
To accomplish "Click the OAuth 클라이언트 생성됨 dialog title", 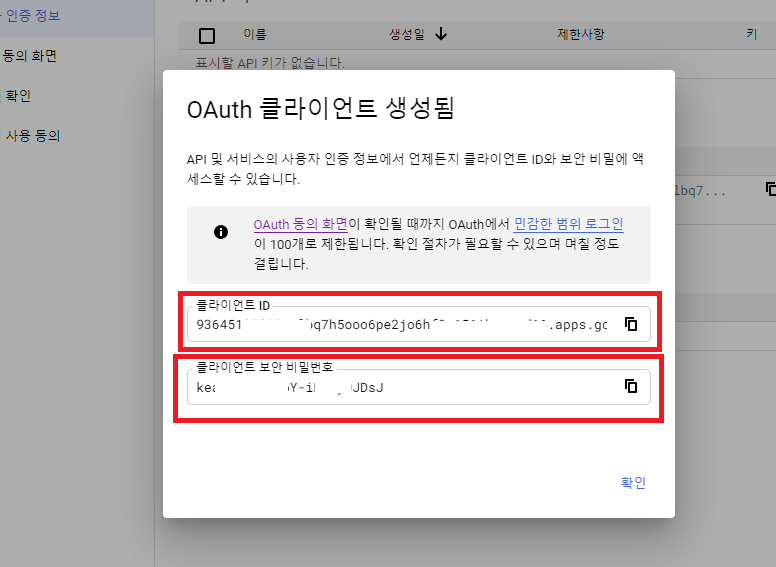I will coord(320,108).
